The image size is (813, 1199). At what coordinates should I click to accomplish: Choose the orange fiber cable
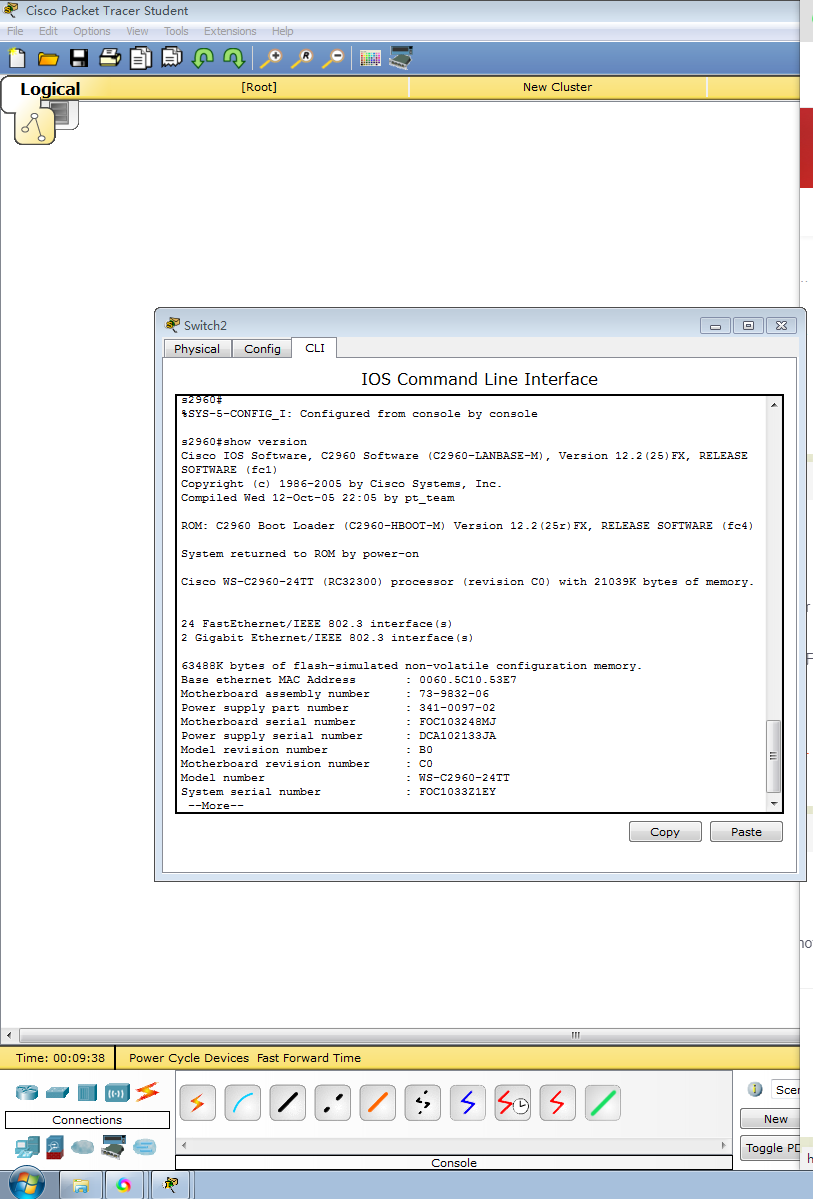tap(378, 1103)
